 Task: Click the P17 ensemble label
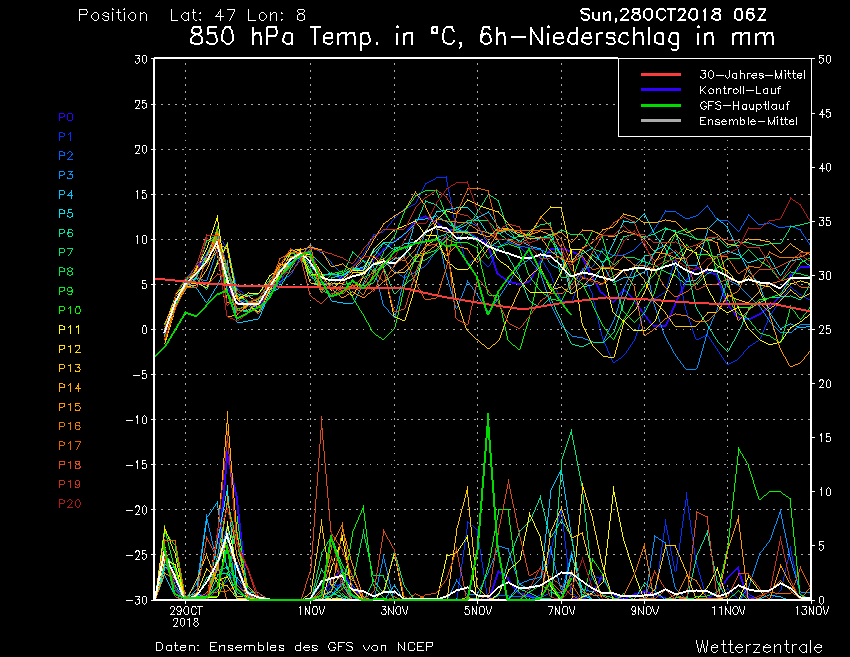(x=69, y=446)
